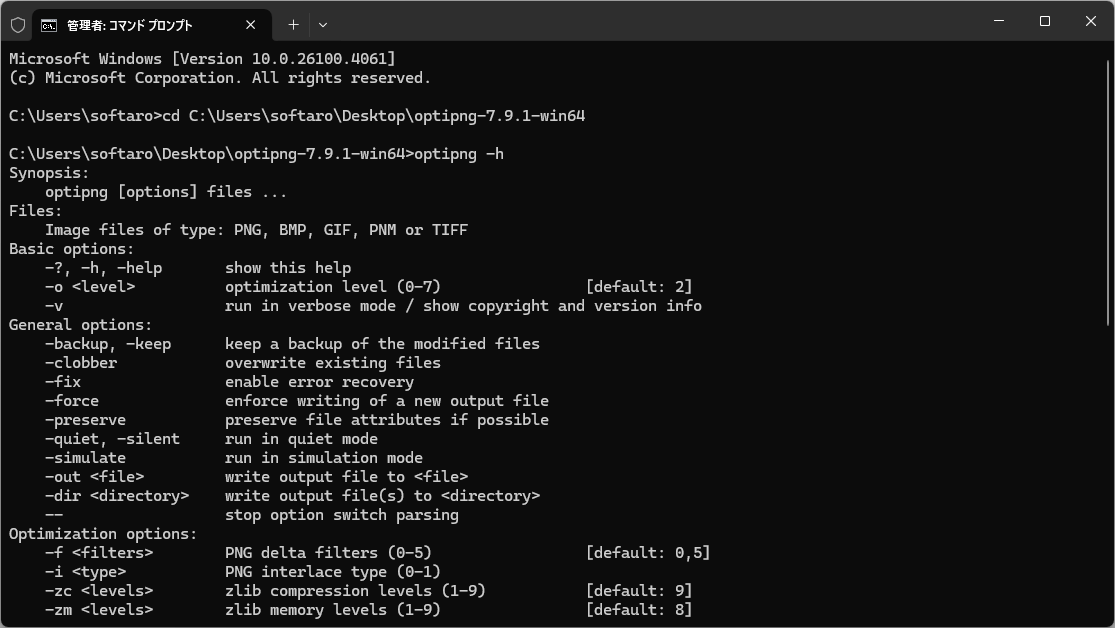
Task: Click the '-backup, -keep' option text
Action: [x=108, y=344]
